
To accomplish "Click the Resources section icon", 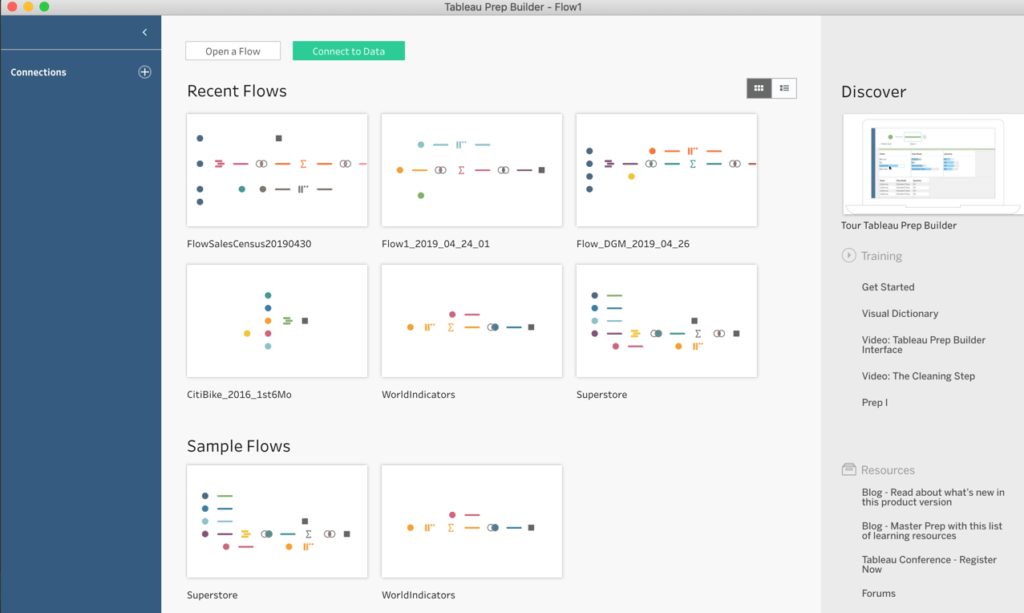I will [848, 469].
